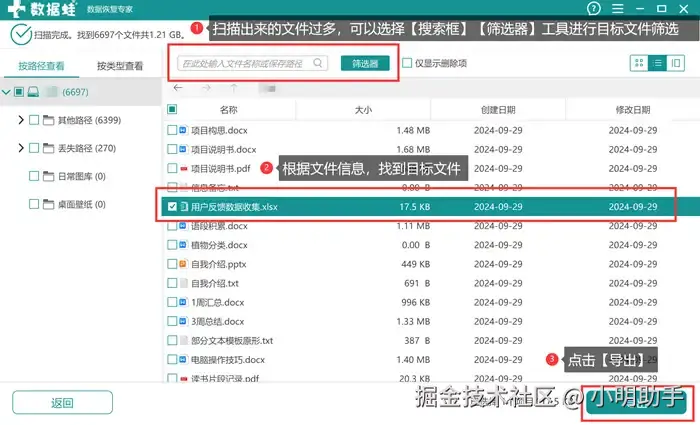Click the Word icon of 植物分类.docx
Screen dimensions: 700x425
[183, 245]
